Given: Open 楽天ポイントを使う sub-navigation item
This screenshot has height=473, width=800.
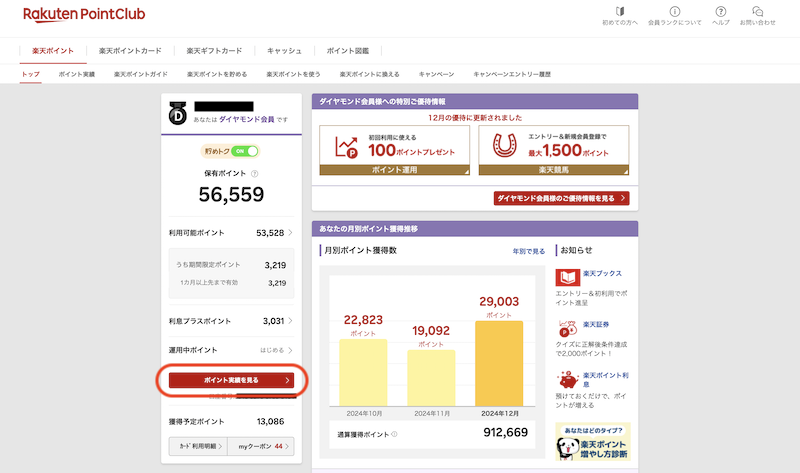Looking at the screenshot, I should (293, 74).
